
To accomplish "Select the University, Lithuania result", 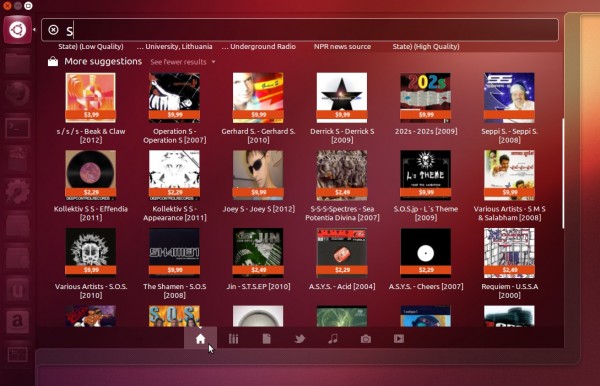I will point(174,47).
